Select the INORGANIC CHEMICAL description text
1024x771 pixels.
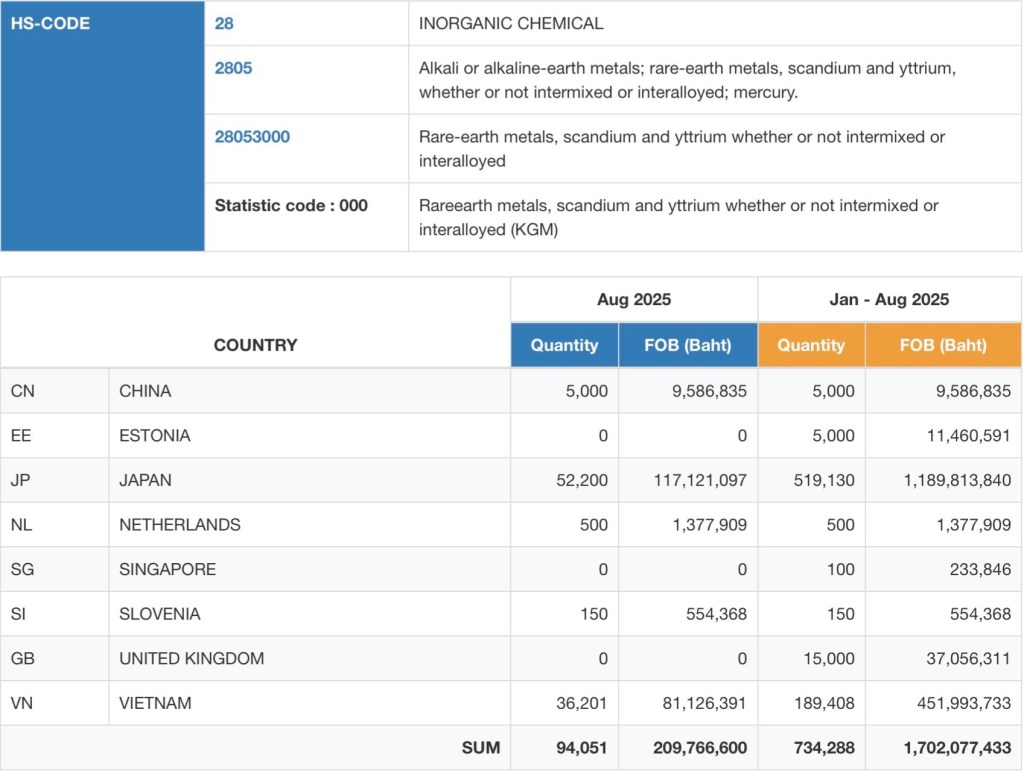point(511,23)
